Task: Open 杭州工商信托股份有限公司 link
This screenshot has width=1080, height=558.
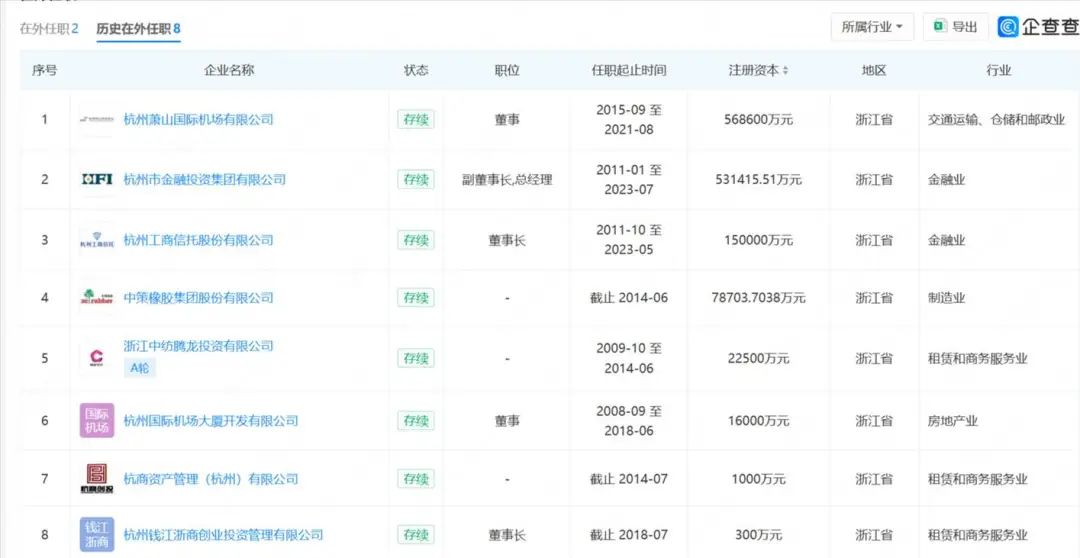Action: pyautogui.click(x=198, y=240)
